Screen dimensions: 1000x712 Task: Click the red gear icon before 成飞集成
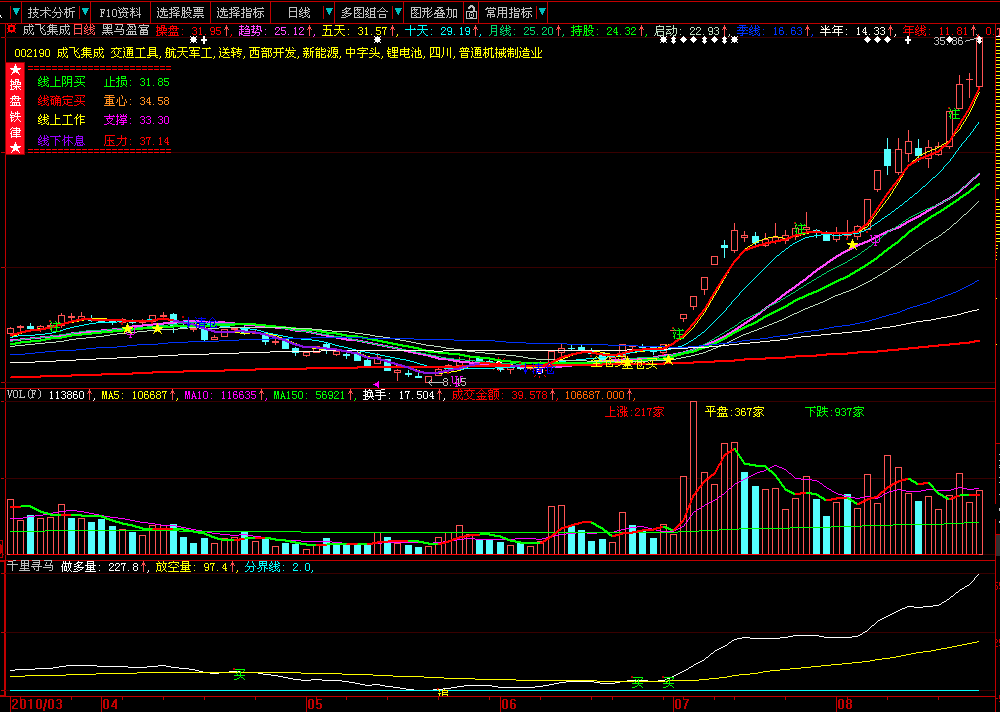click(x=11, y=29)
